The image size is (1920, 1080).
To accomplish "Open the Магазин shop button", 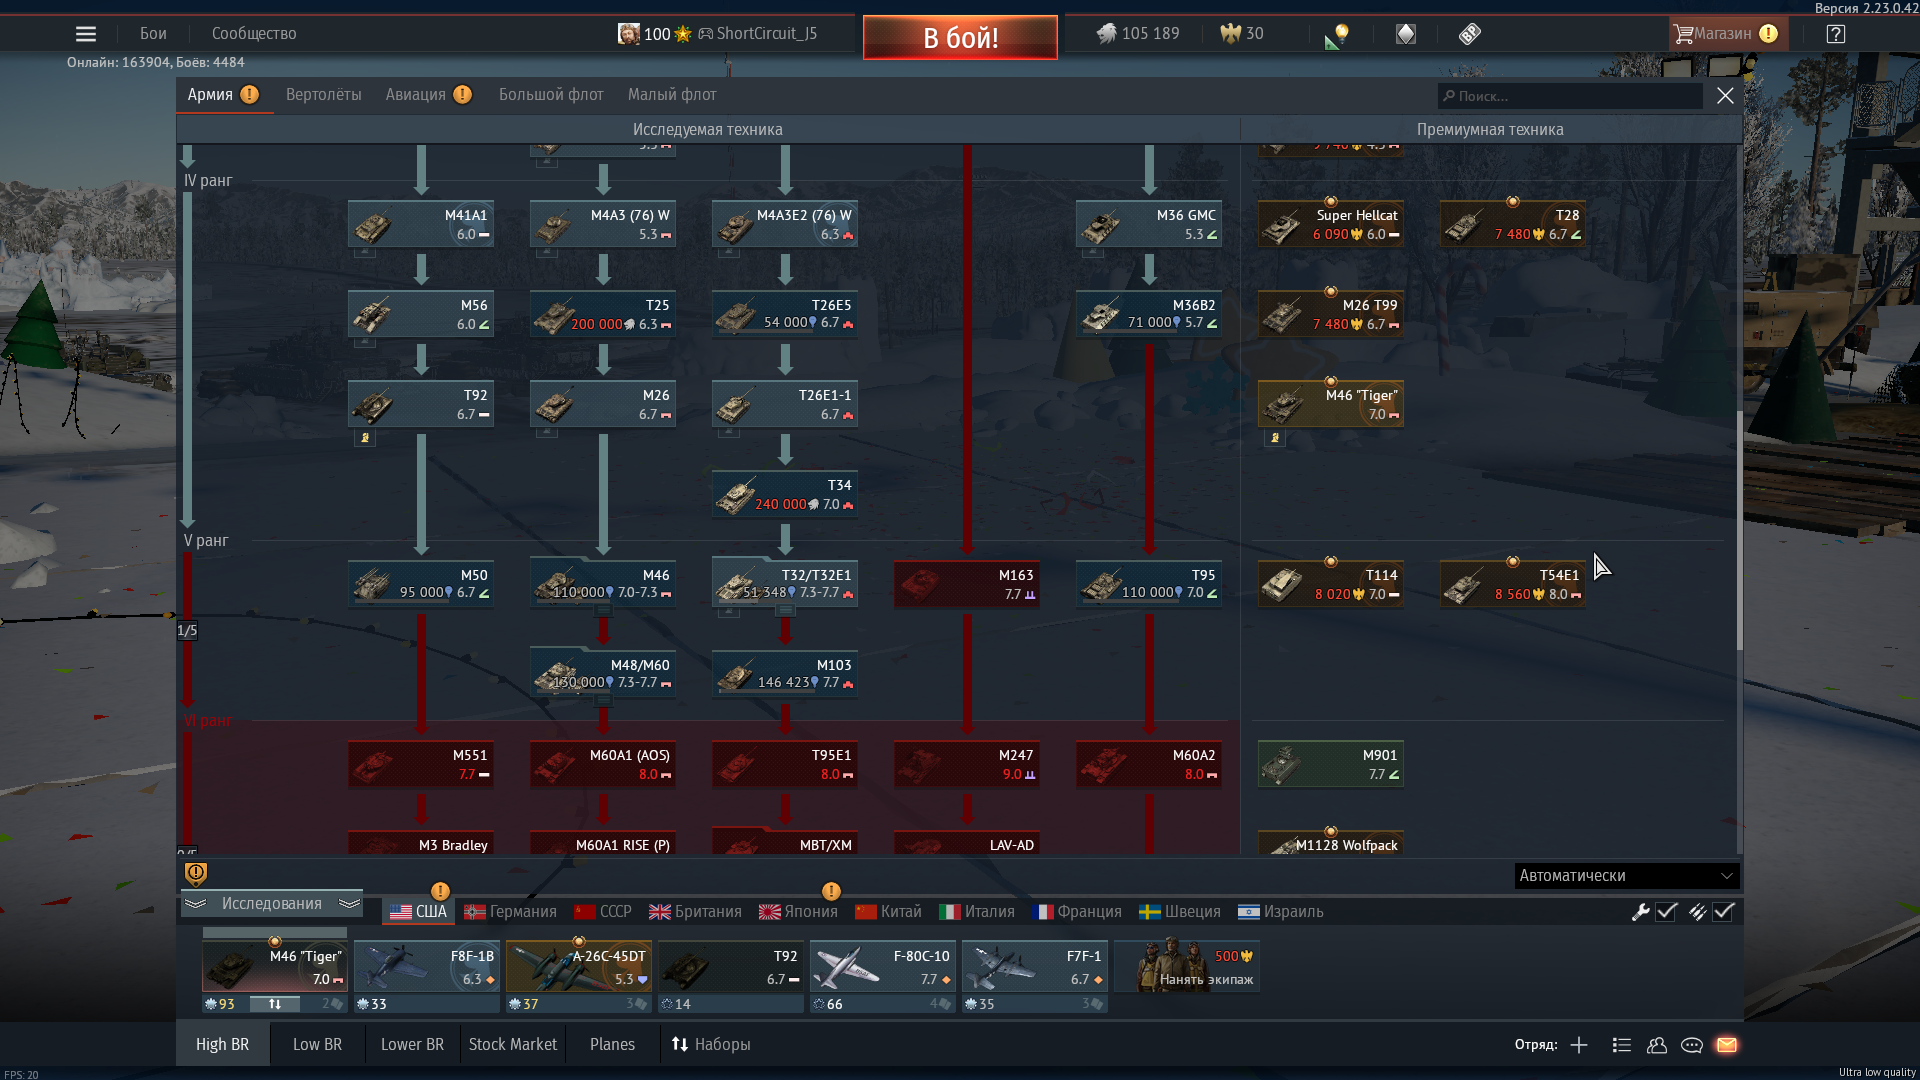I will (1727, 34).
